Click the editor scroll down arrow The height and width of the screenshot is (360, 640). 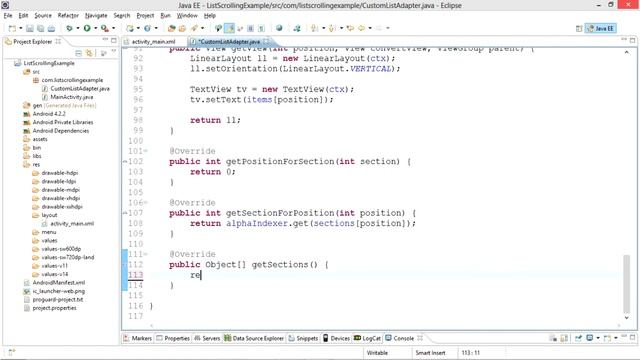click(x=627, y=318)
